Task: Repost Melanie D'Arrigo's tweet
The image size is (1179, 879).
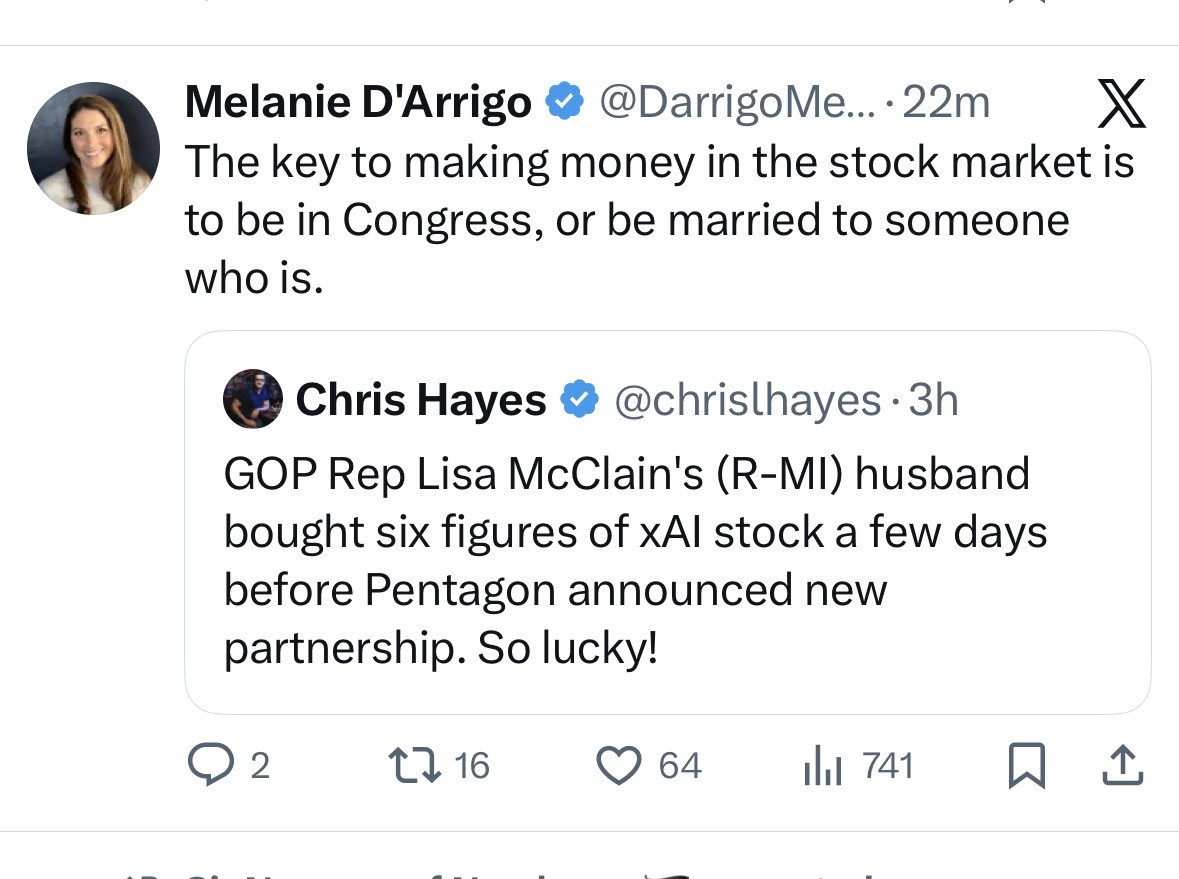Action: [407, 766]
